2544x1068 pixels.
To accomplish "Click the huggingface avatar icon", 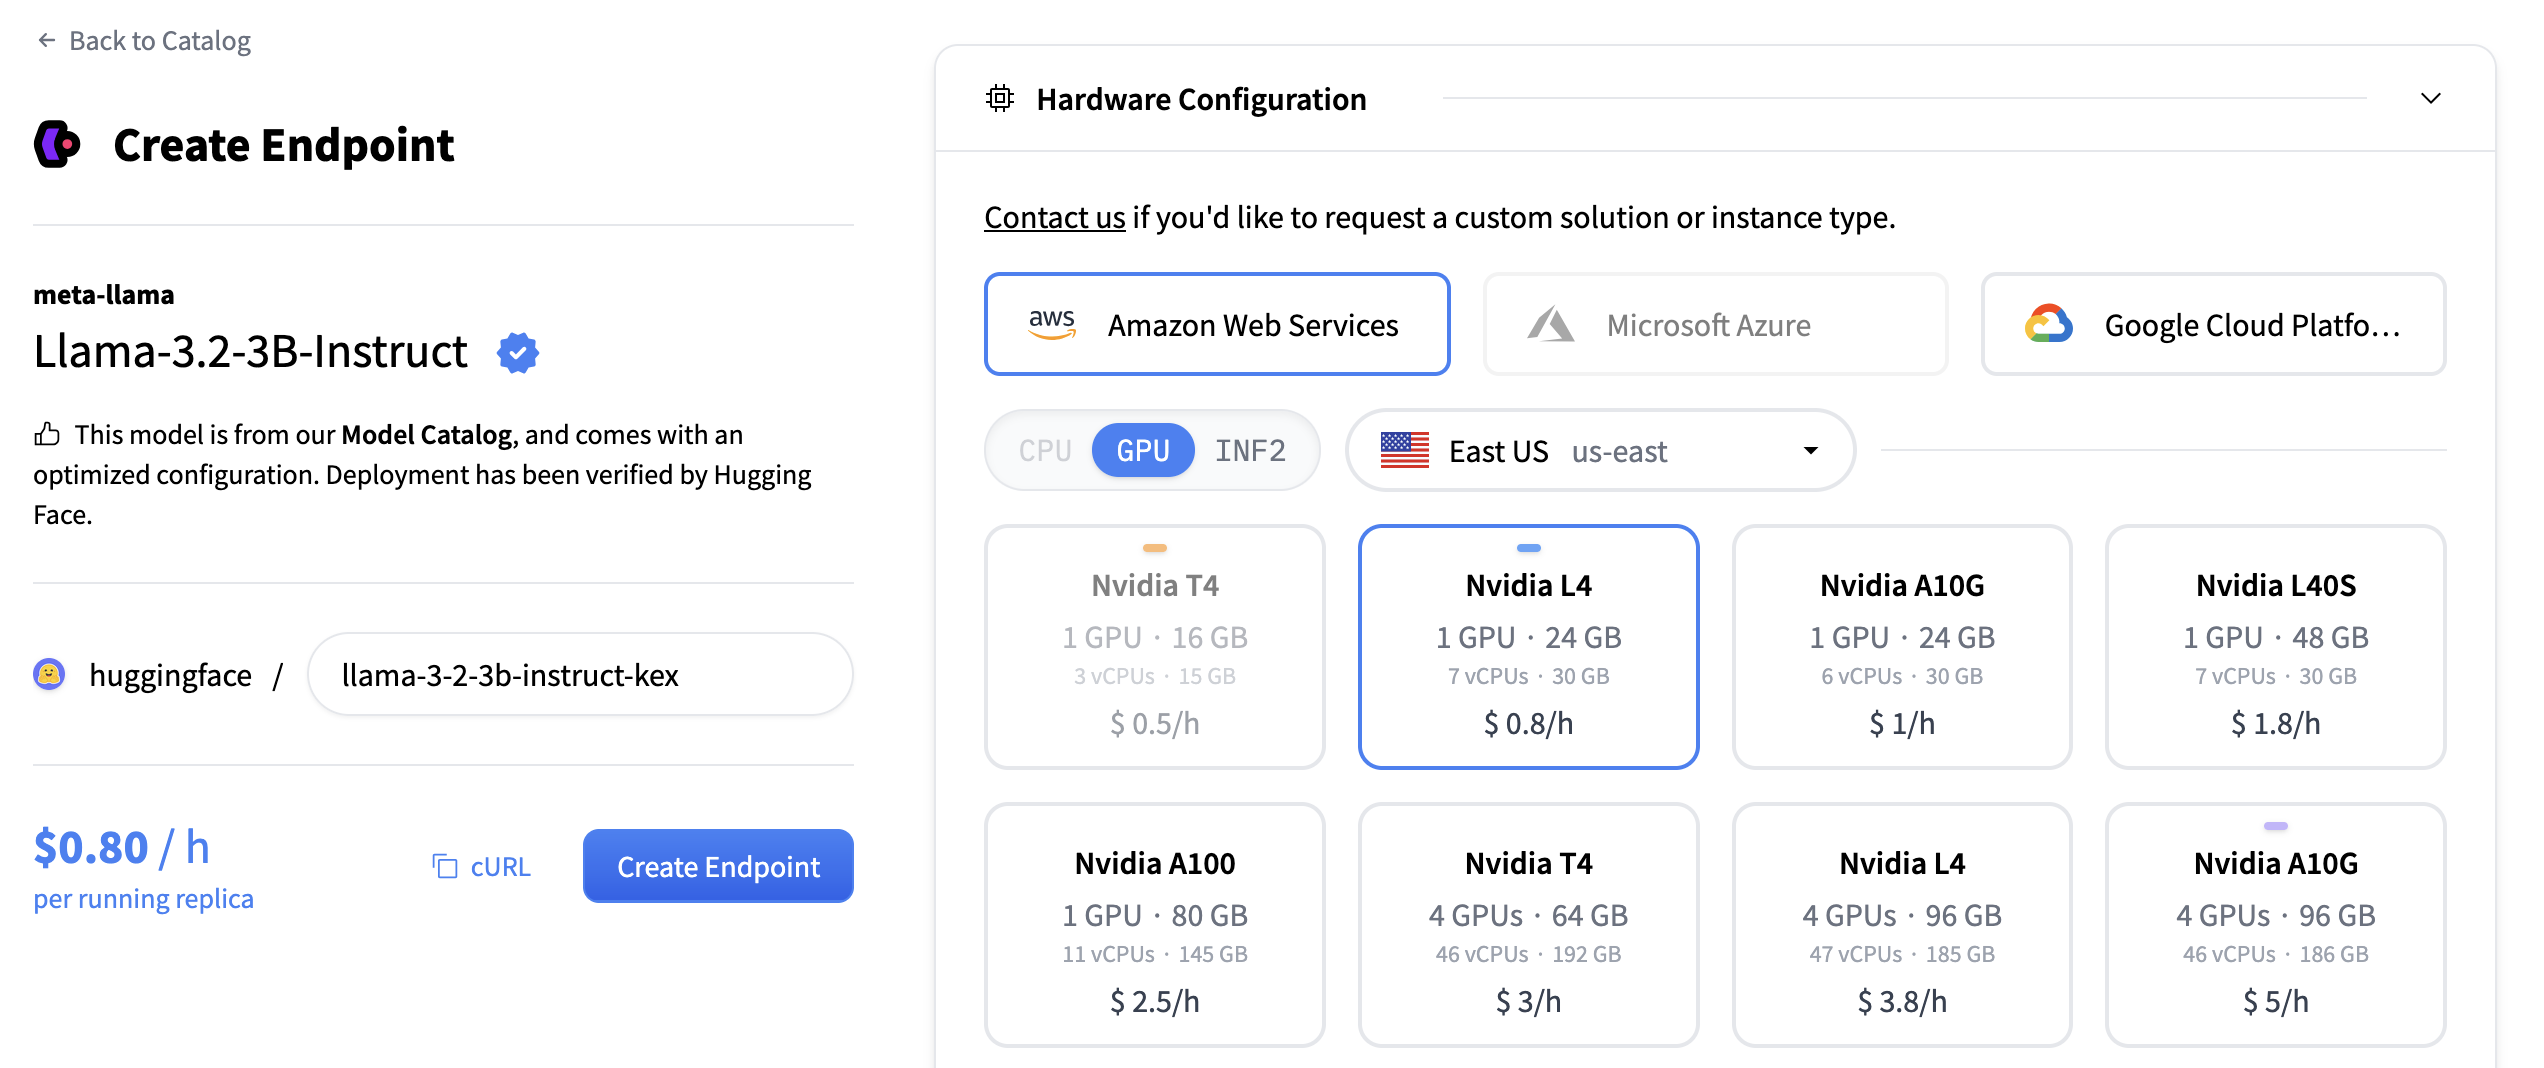I will 49,674.
